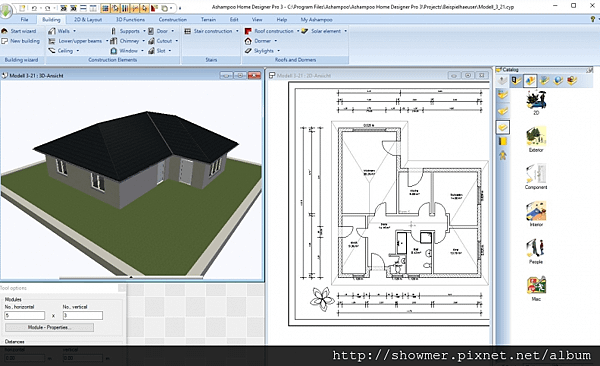Switch to the 3D Functions tab
The image size is (600, 366).
pyautogui.click(x=130, y=20)
